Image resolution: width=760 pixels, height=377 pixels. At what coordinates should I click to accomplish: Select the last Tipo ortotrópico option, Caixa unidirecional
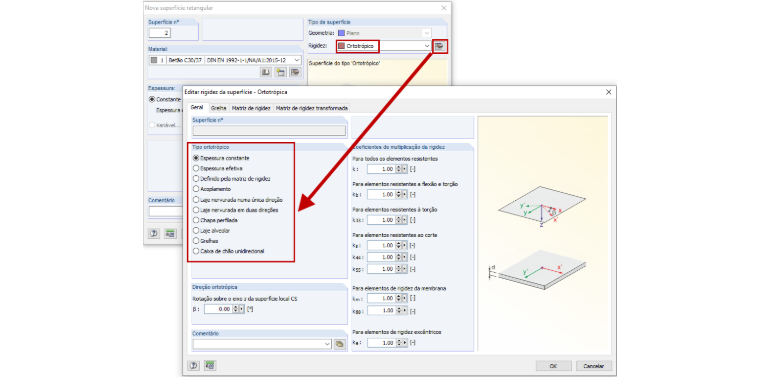point(196,251)
